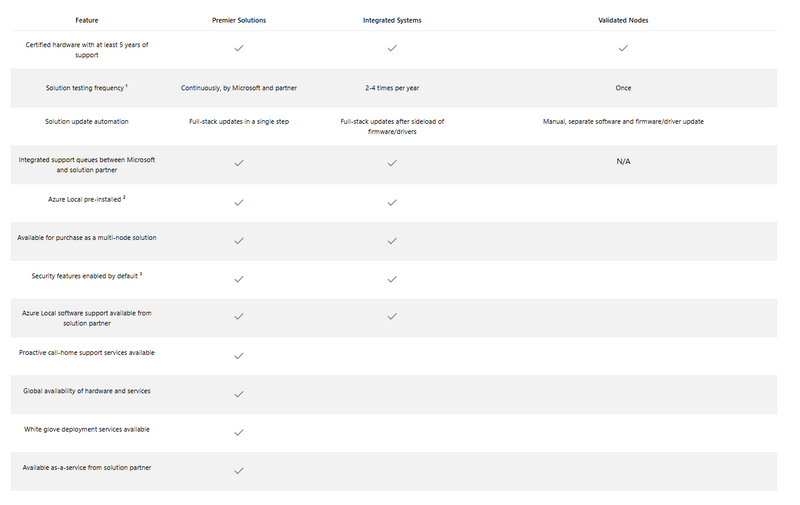The image size is (800, 505).
Task: Click the Integrated Systems checkmark for multi-node solution
Action: [x=392, y=241]
